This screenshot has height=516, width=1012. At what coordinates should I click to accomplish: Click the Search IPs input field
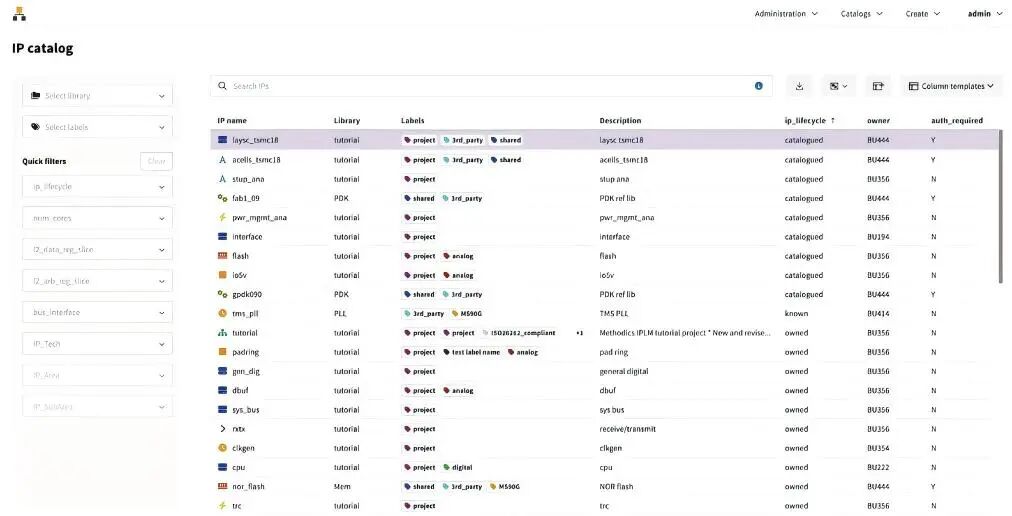click(x=491, y=86)
